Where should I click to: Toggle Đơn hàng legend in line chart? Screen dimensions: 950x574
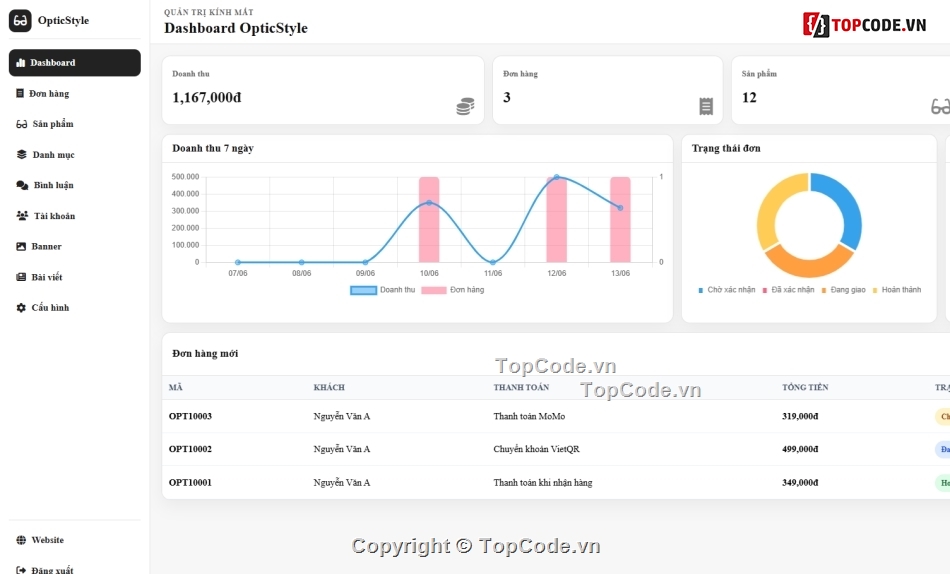(453, 290)
